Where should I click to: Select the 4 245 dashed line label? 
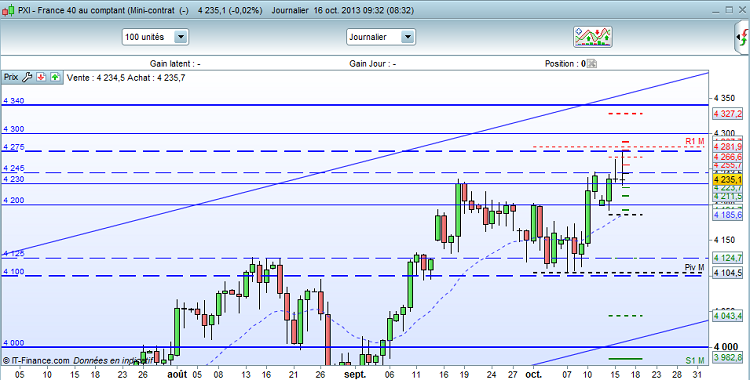click(13, 168)
